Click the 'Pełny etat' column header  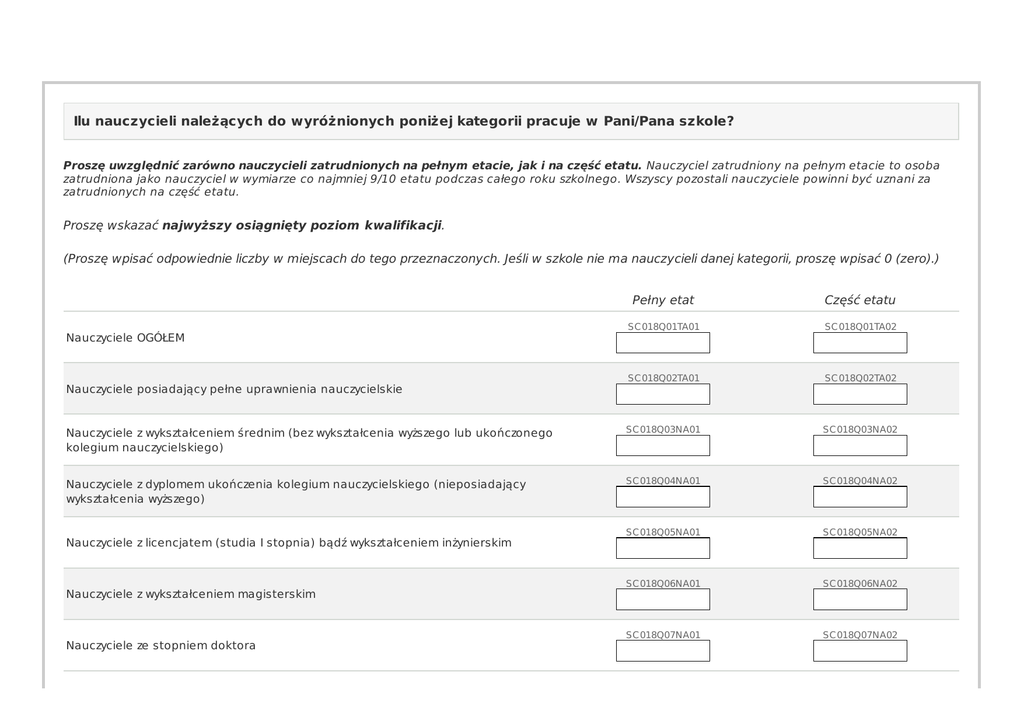click(x=662, y=300)
